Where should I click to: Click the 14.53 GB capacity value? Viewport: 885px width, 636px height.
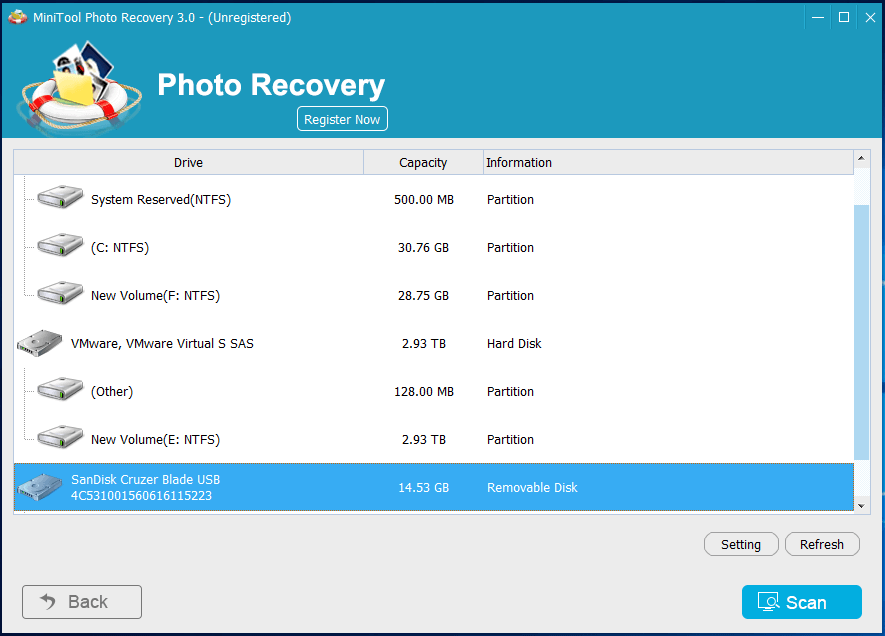[x=423, y=488]
